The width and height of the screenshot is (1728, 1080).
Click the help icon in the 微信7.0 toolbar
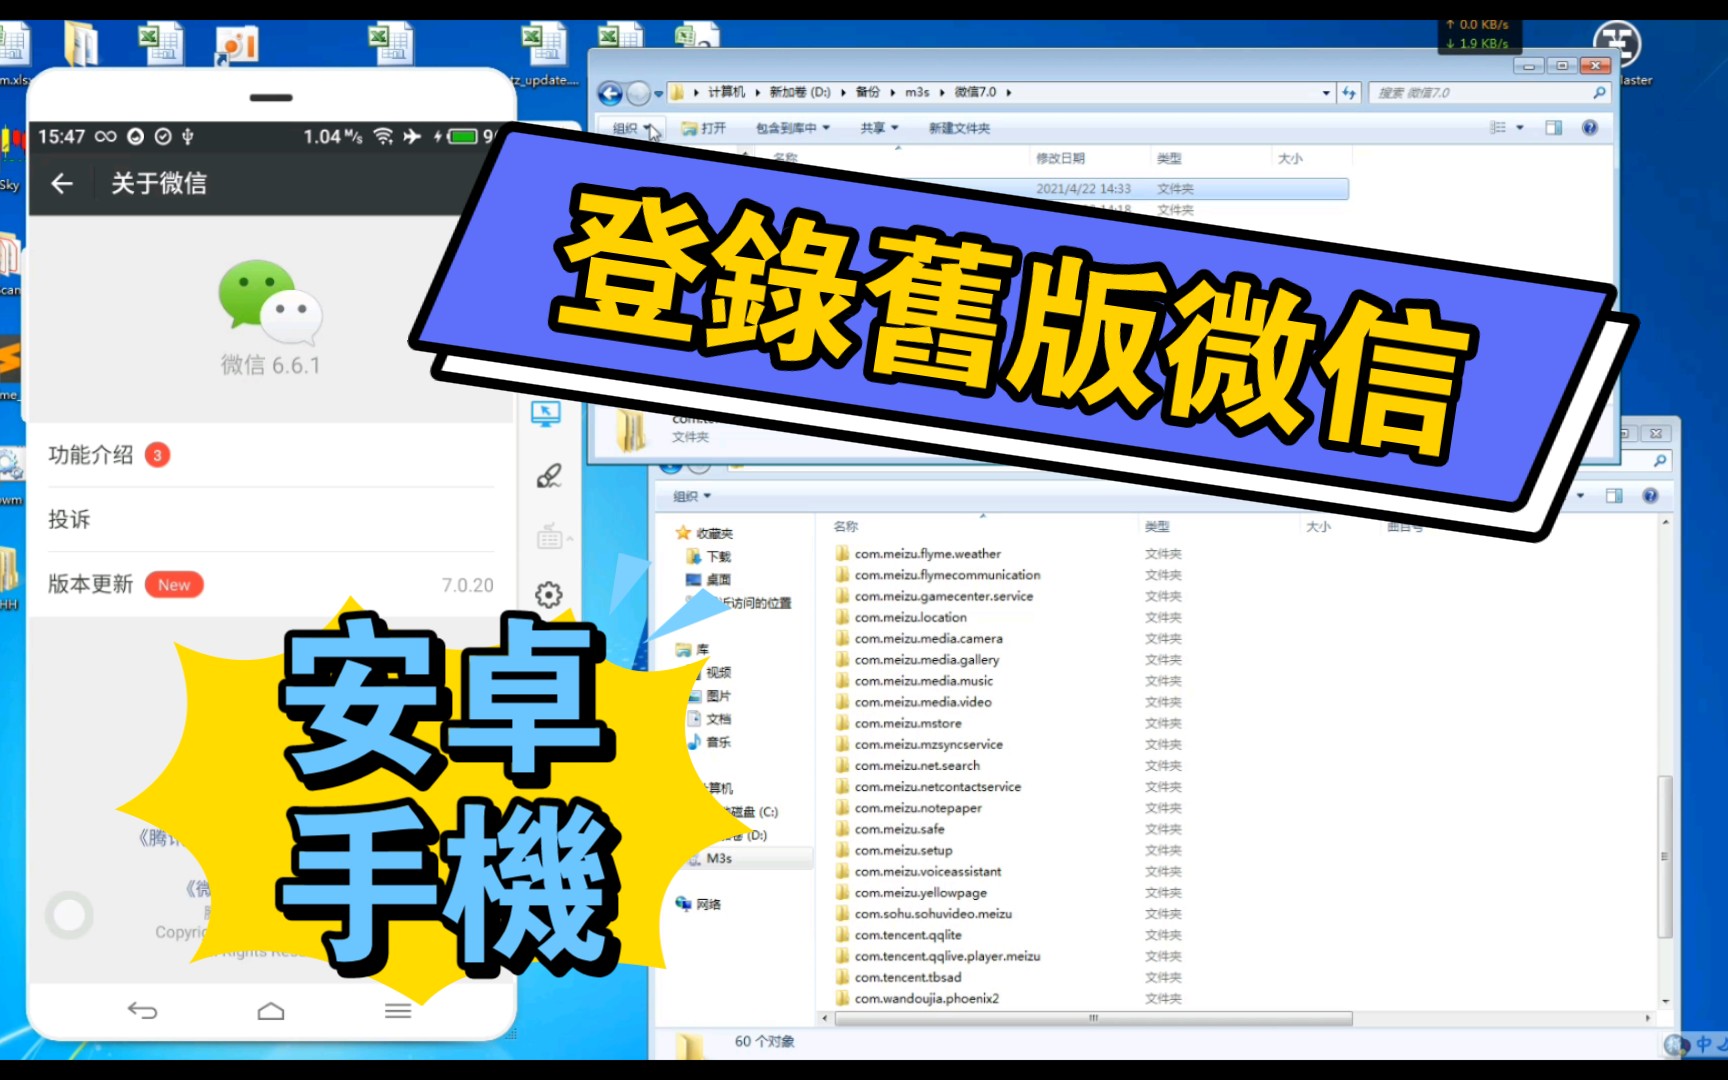tap(1590, 128)
